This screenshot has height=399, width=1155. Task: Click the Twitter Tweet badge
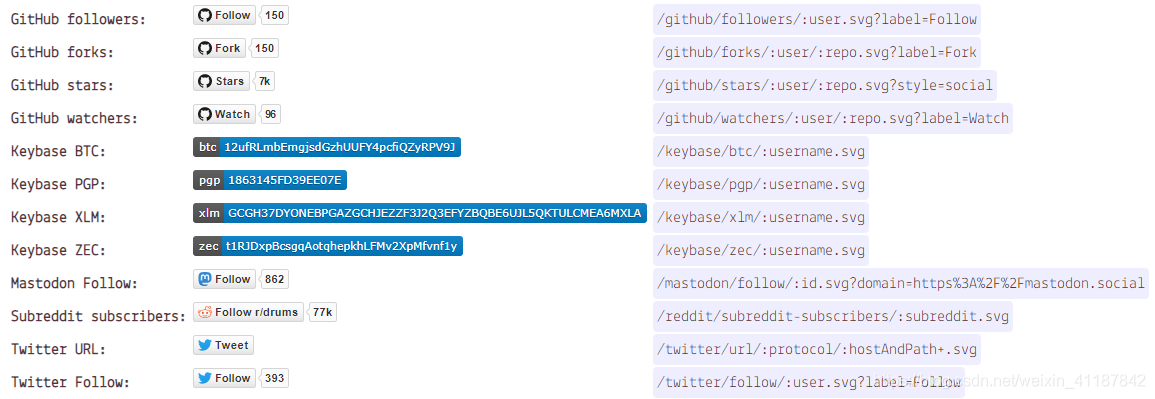tap(224, 345)
